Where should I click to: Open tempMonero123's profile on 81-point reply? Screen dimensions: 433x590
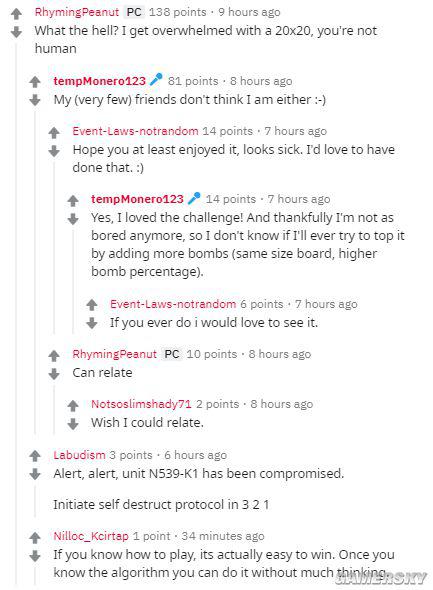(99, 81)
